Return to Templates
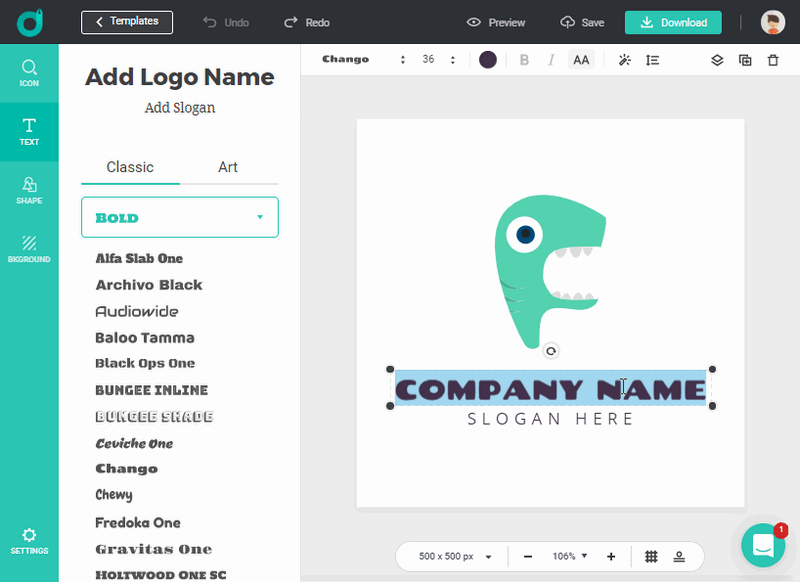This screenshot has width=800, height=582. 127,21
